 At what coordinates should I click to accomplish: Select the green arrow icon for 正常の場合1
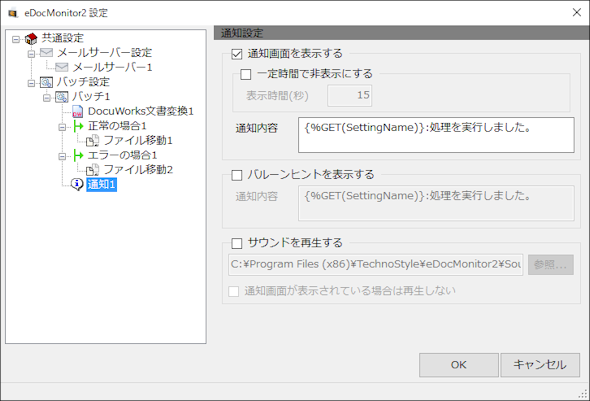[78, 126]
